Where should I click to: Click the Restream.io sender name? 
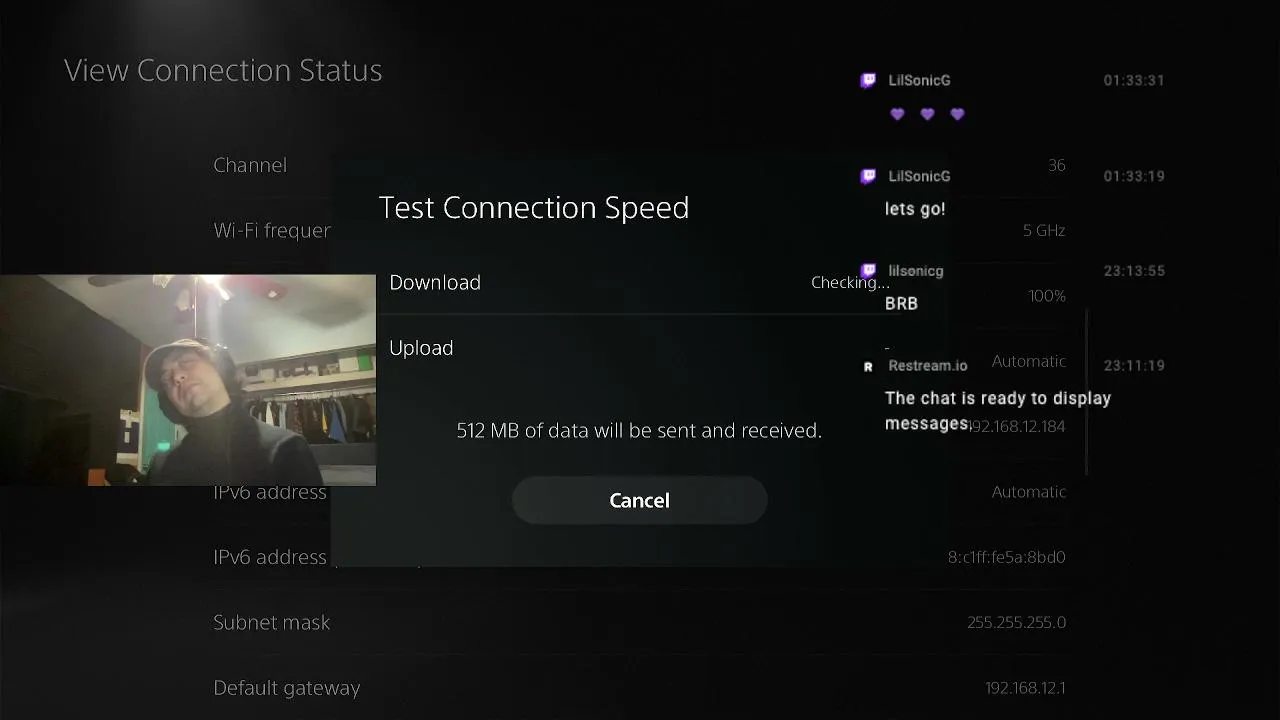928,366
